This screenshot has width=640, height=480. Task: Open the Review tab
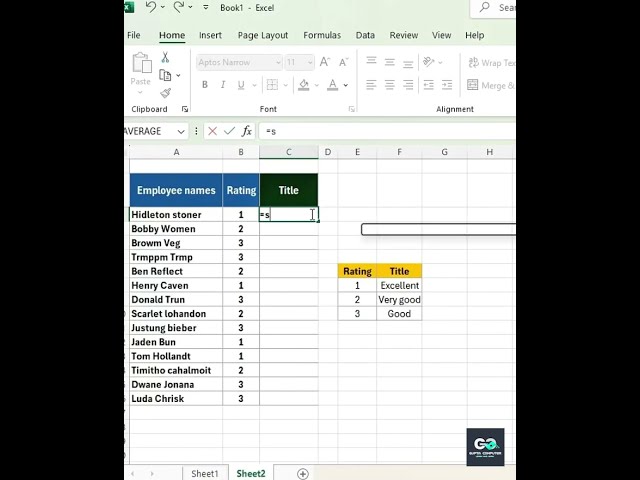(x=404, y=35)
